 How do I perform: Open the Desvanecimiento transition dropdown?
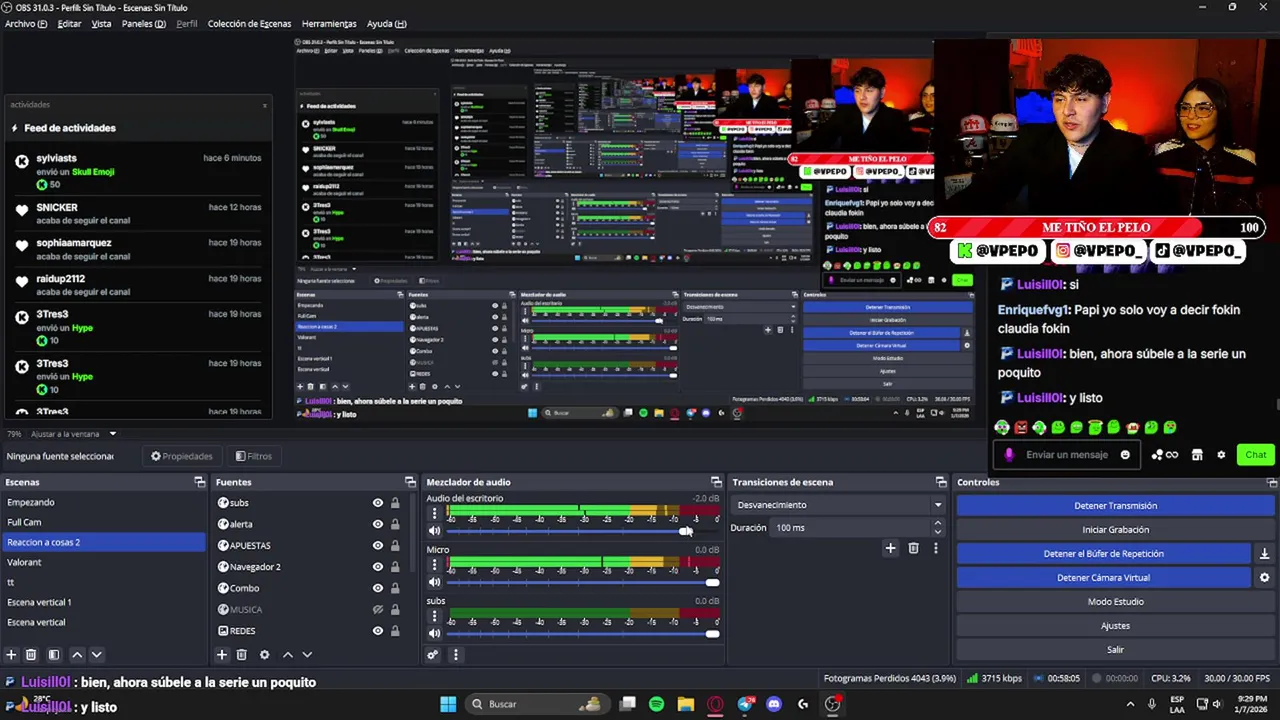[x=838, y=505]
